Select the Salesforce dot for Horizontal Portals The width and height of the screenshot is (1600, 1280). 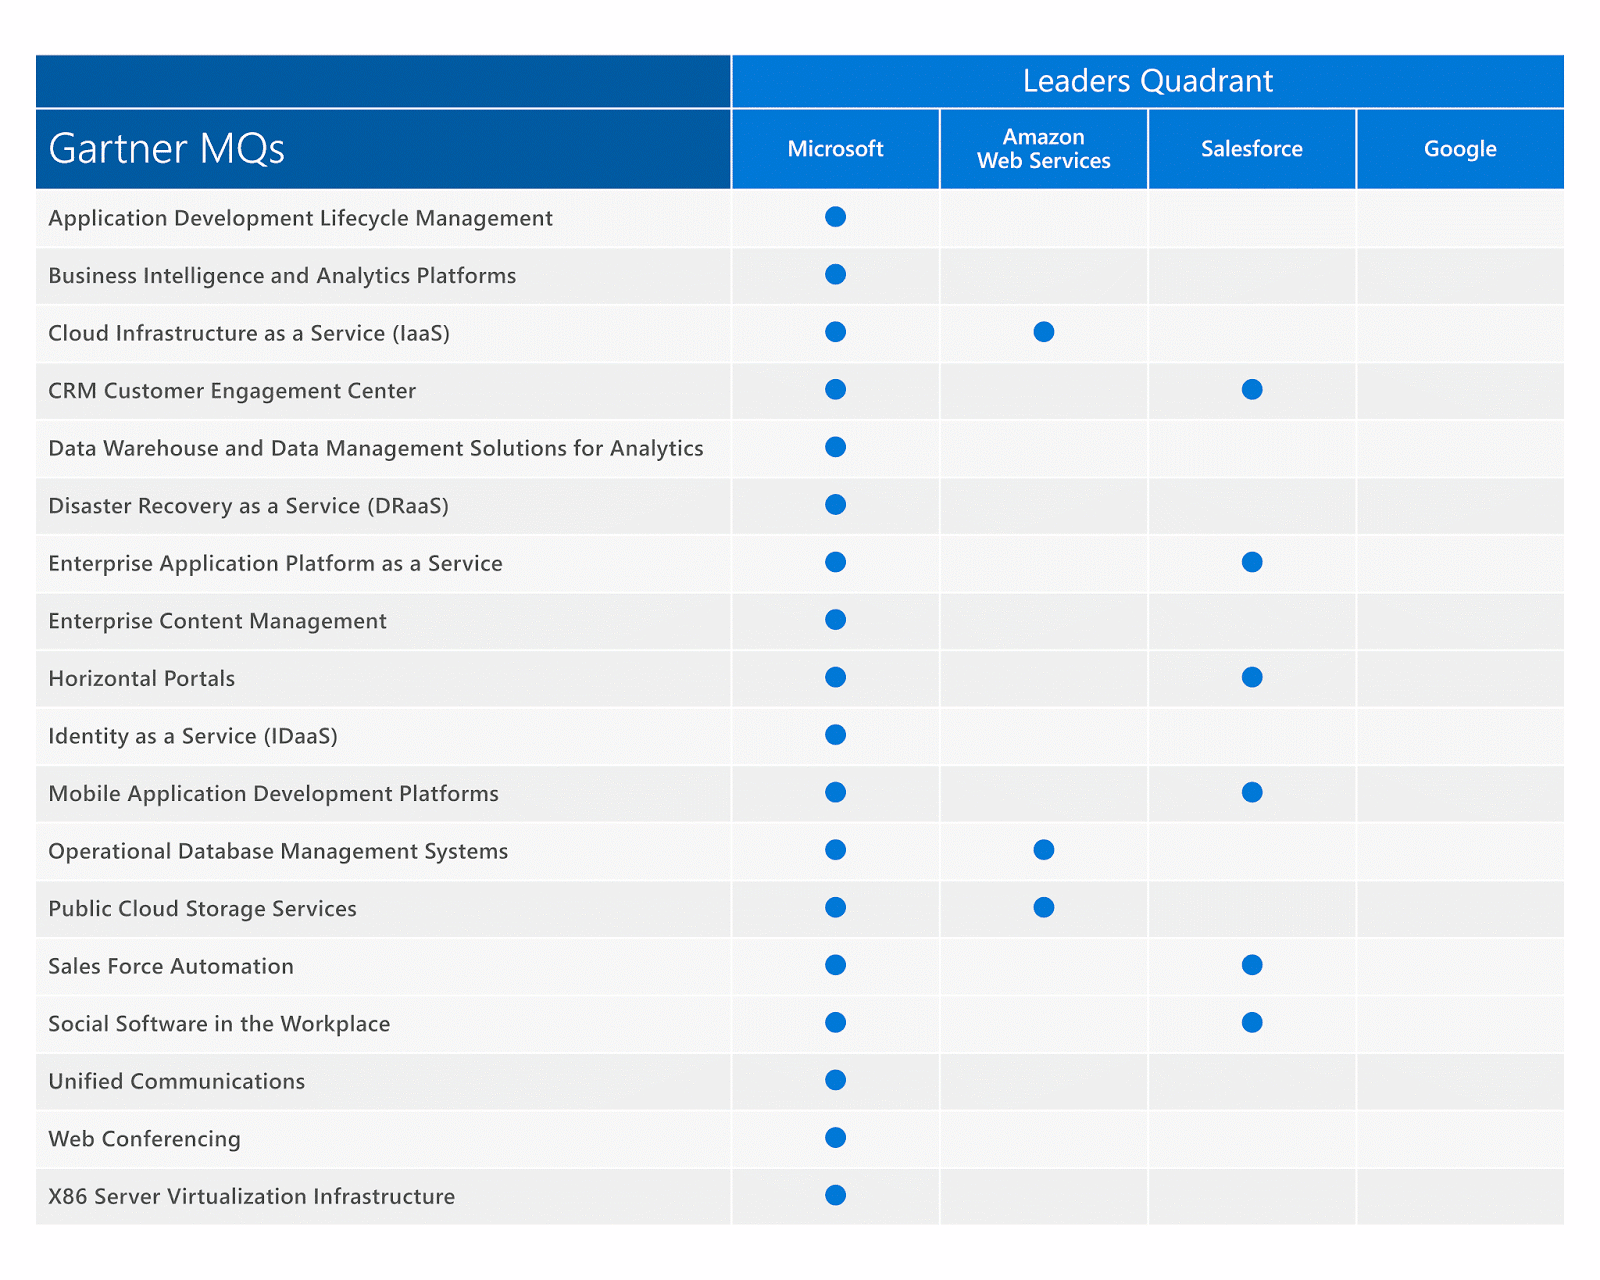point(1251,678)
